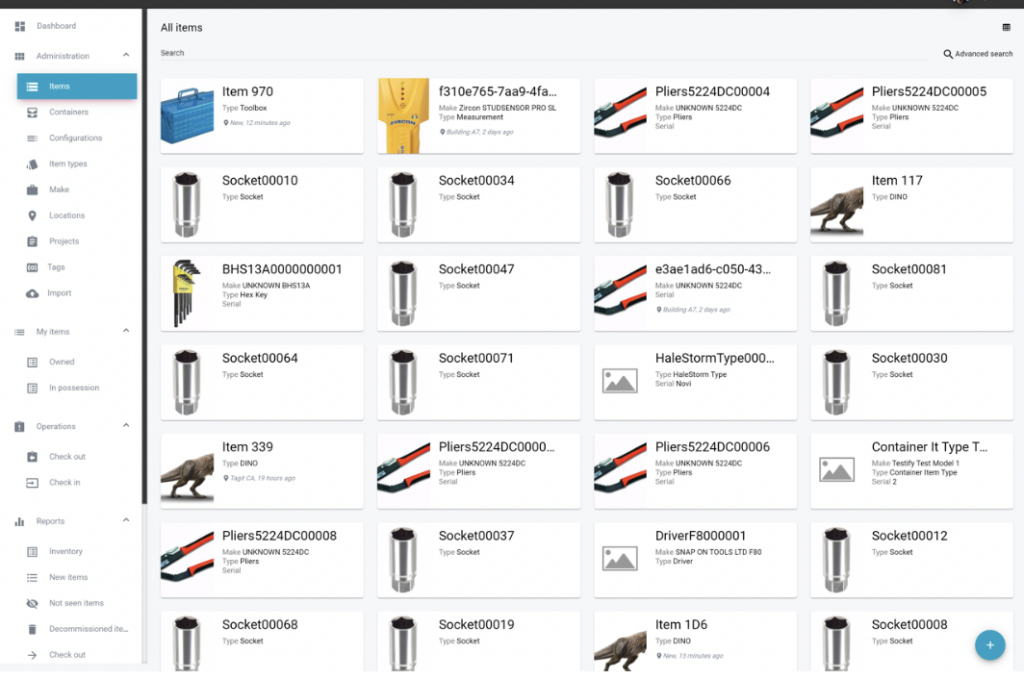Screen dimensions: 1024x679
Task: Toggle the list view icon at top right
Action: tap(1006, 27)
